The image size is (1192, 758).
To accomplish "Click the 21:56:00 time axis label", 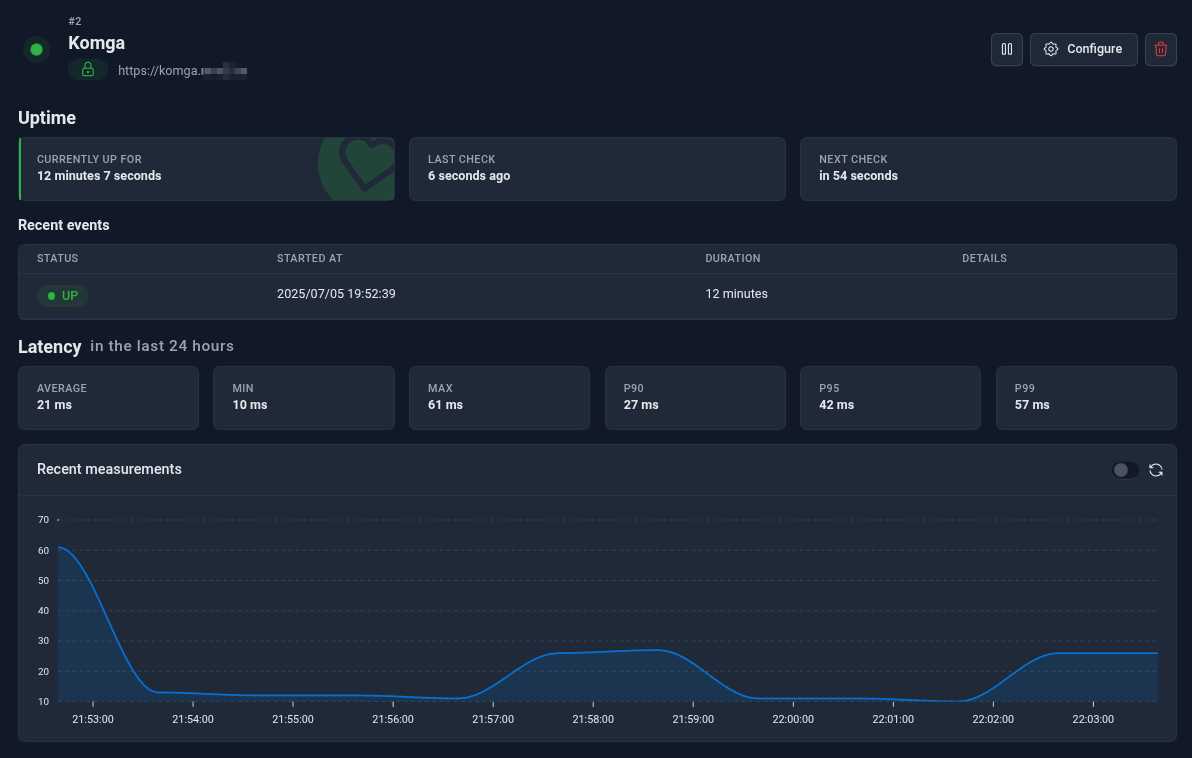I will 393,719.
